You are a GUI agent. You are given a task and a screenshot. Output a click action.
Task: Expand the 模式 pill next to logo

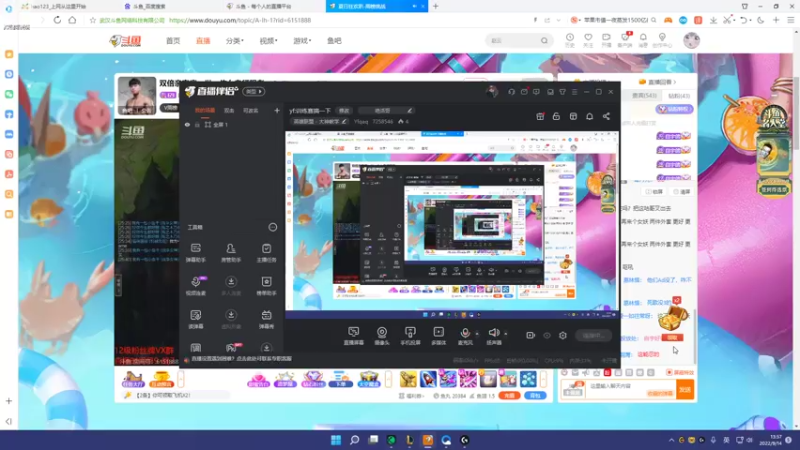pyautogui.click(x=254, y=91)
